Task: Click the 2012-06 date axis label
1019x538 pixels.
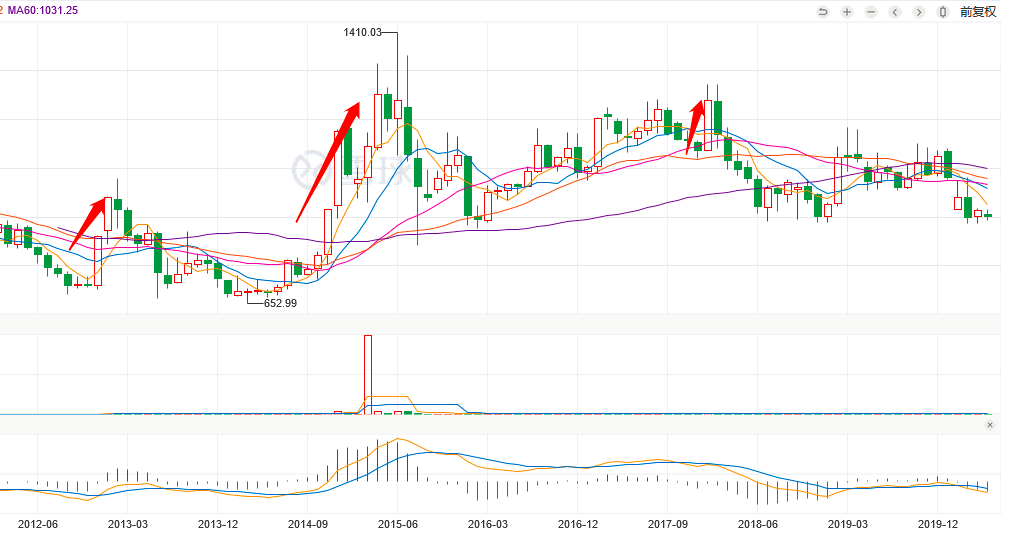Action: click(x=38, y=524)
